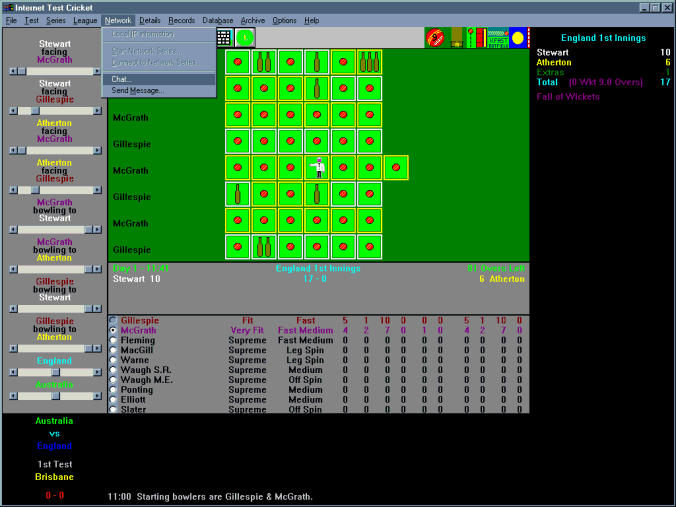Click the yellow circle on blue icon
Screen dimensions: 676x507
click(518, 38)
